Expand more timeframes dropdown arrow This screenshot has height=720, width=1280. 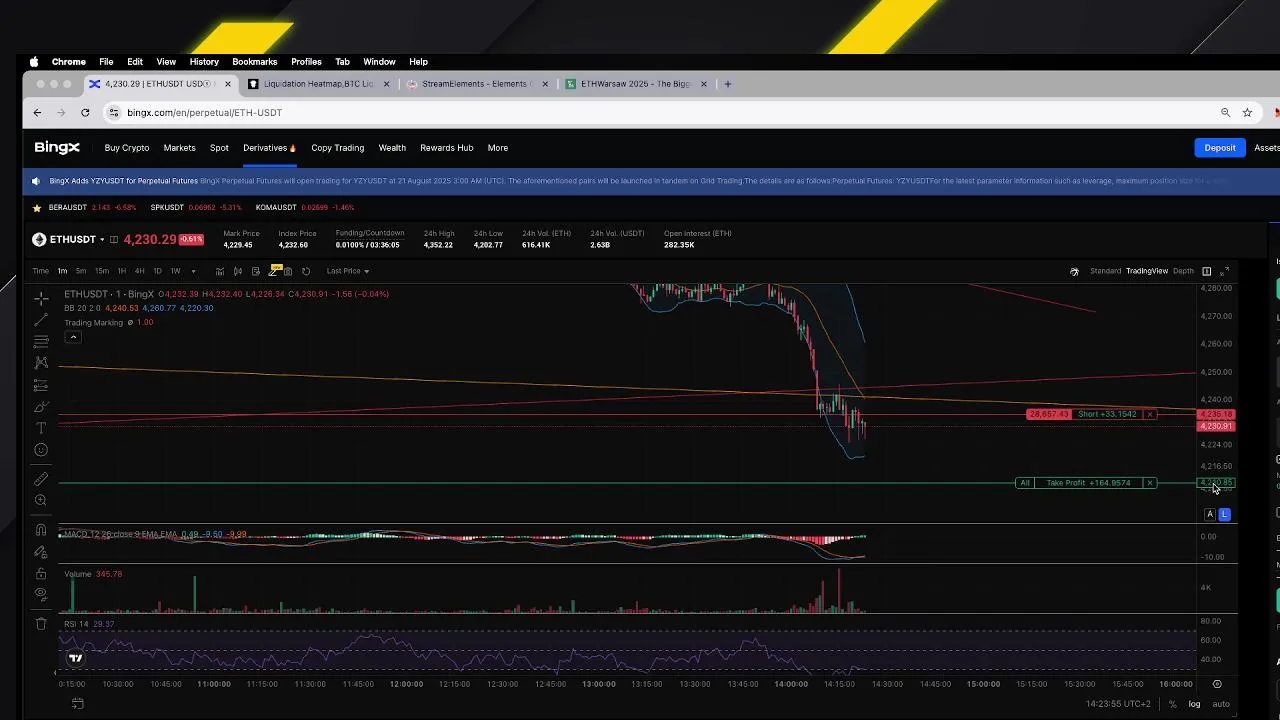click(x=193, y=271)
